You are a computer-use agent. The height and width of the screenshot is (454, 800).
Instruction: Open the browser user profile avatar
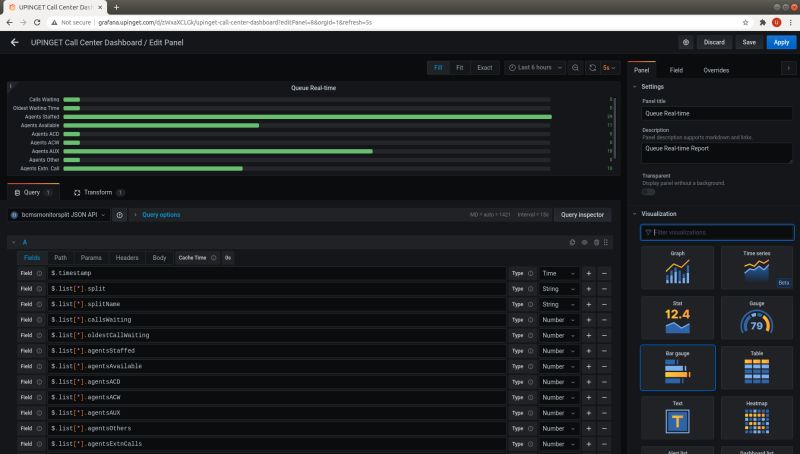pos(777,22)
